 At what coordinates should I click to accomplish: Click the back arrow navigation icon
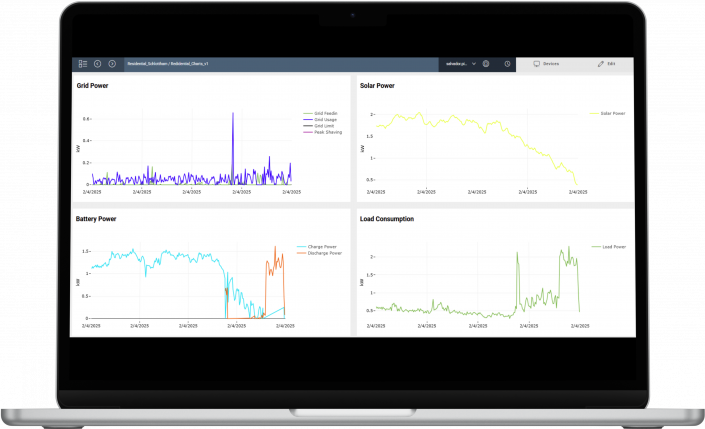(x=97, y=64)
